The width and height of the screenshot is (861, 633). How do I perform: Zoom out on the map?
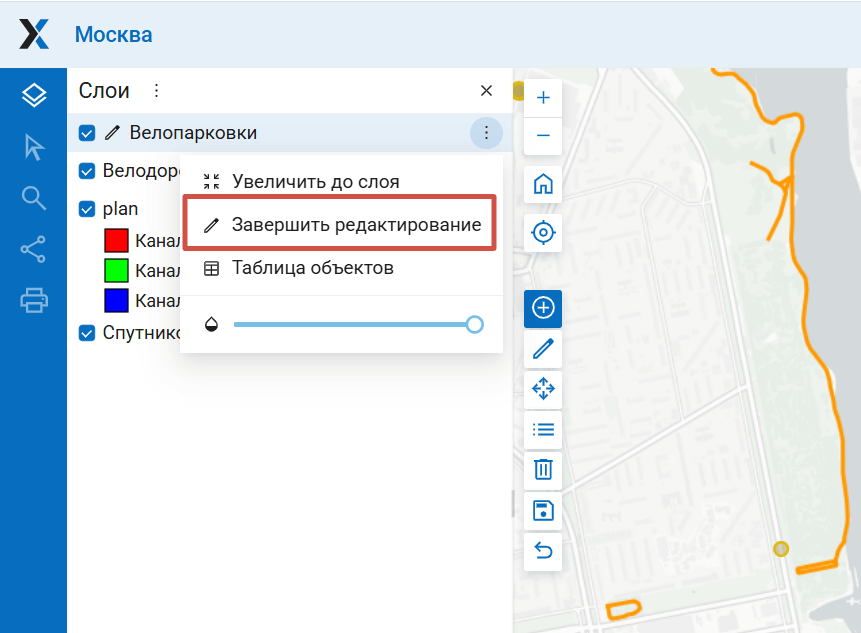pos(543,135)
